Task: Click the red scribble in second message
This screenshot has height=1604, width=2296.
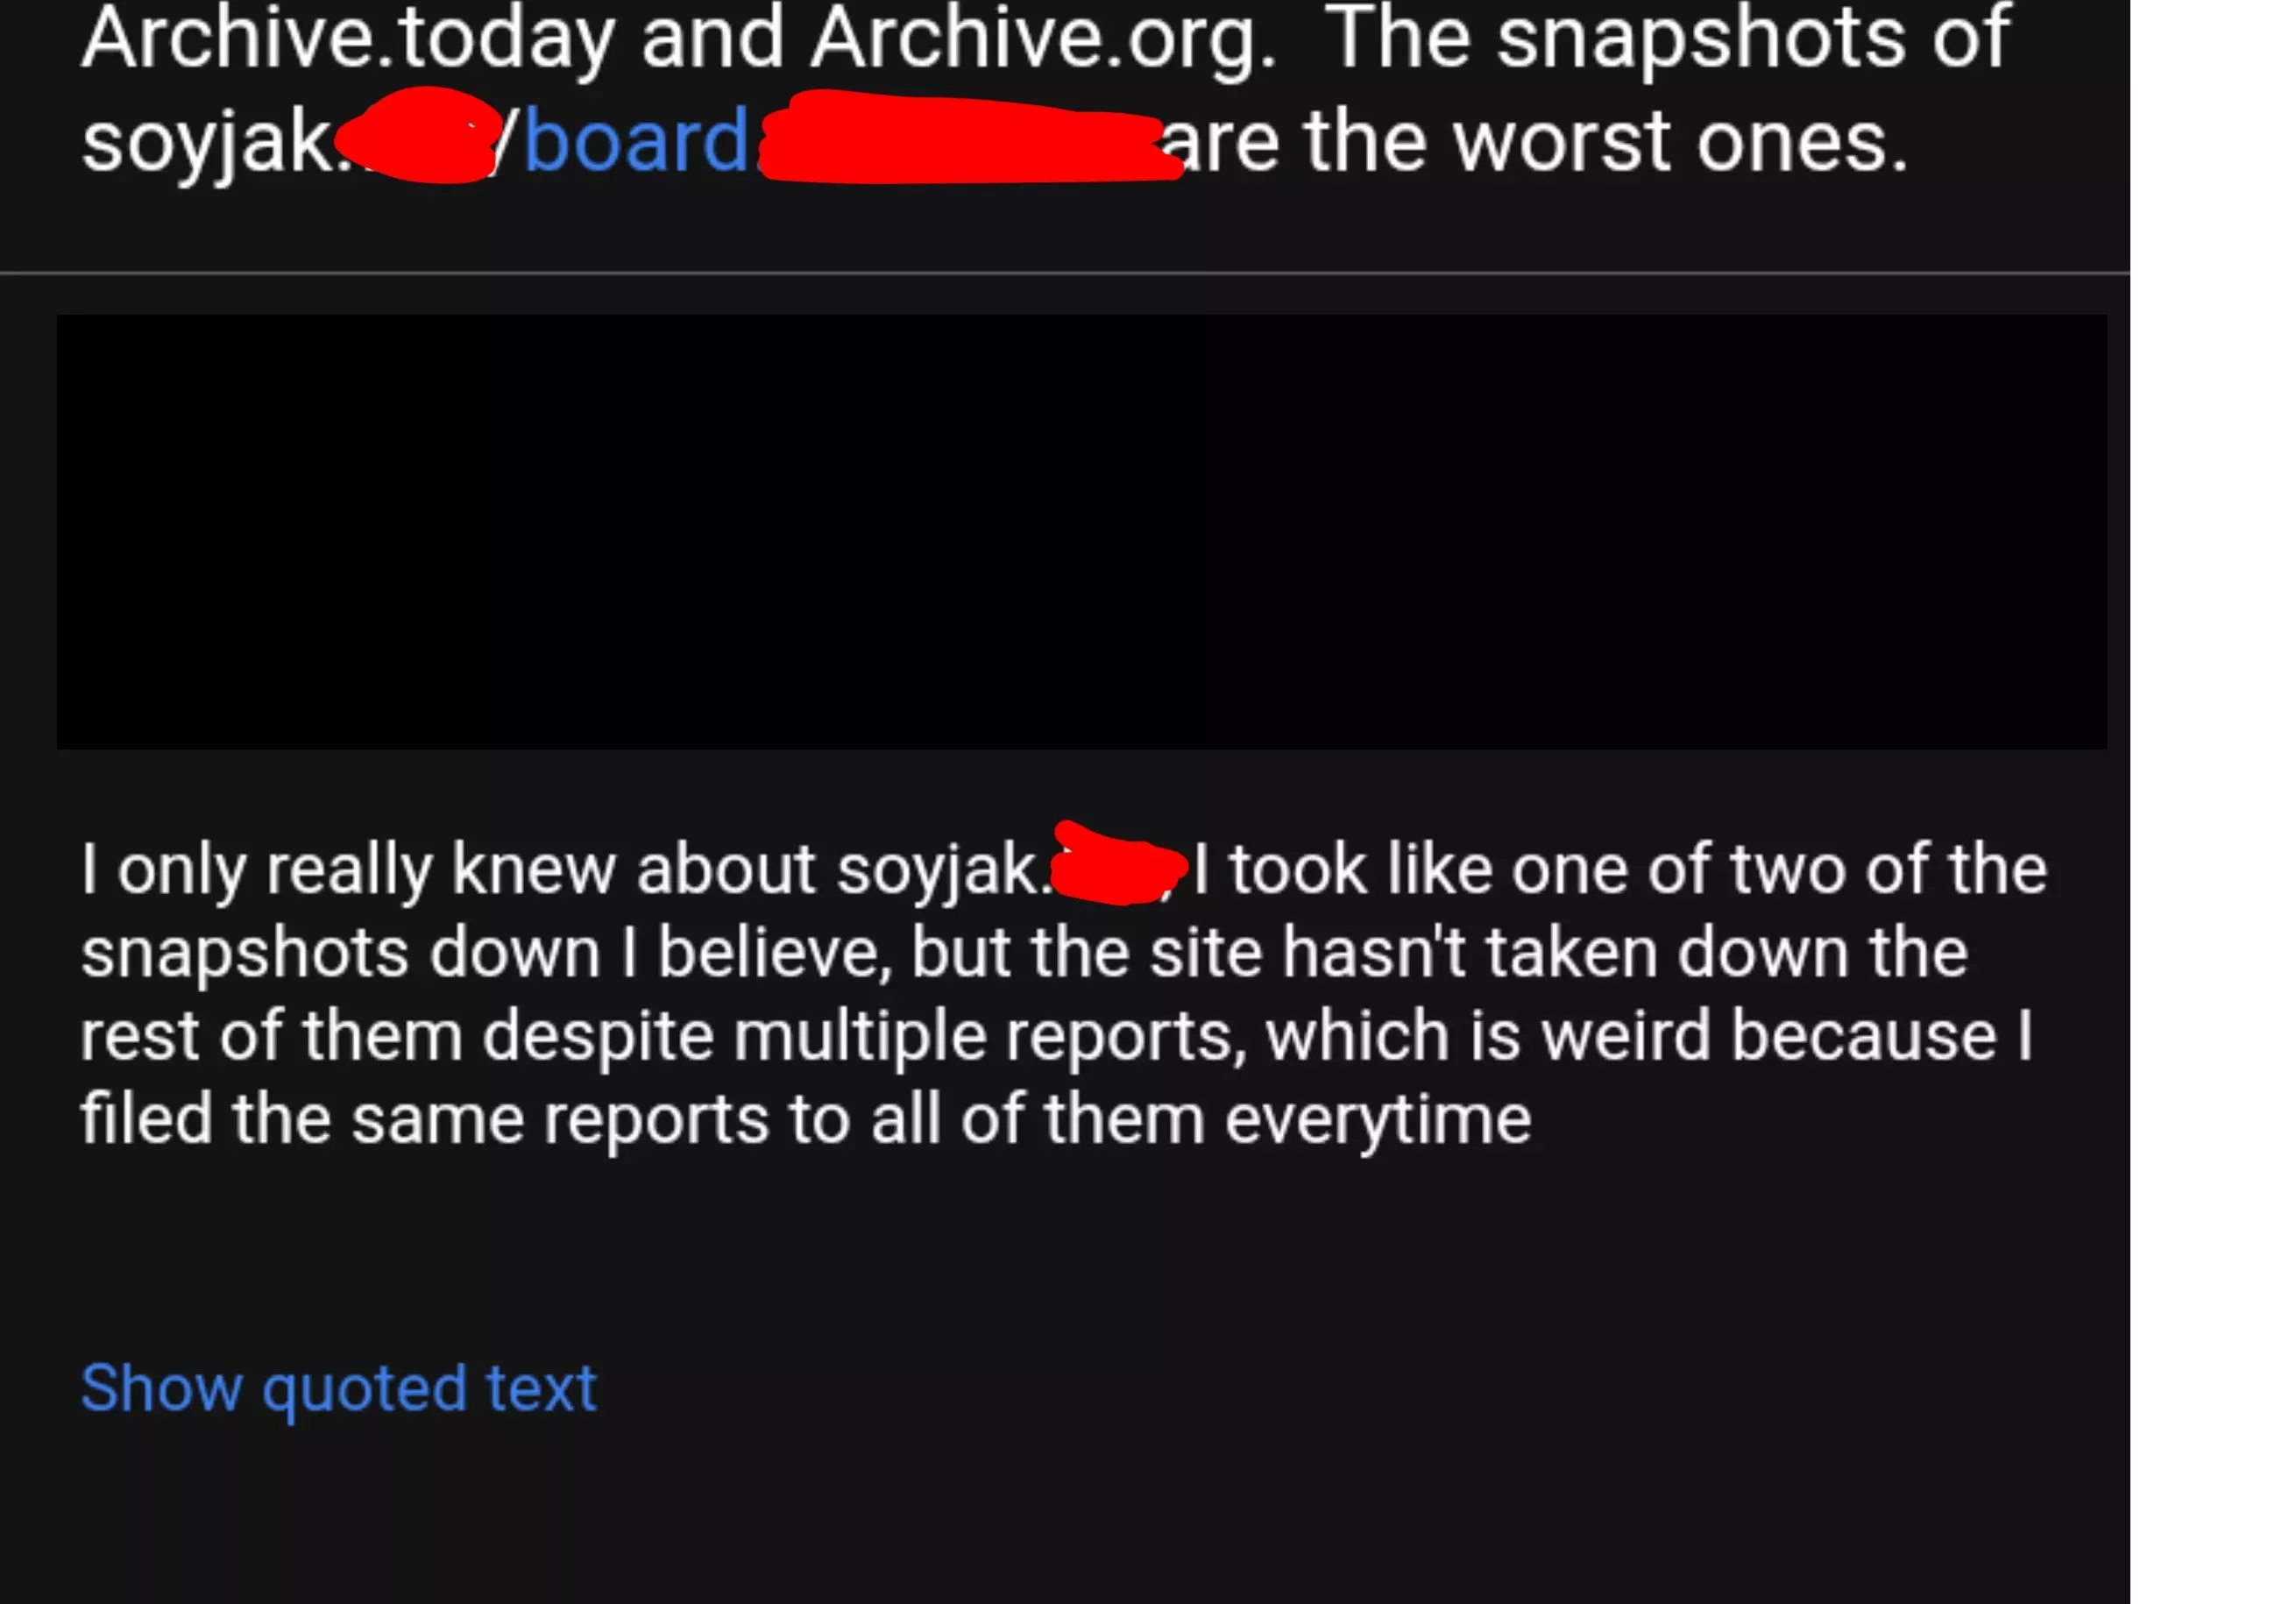Action: click(x=1120, y=863)
